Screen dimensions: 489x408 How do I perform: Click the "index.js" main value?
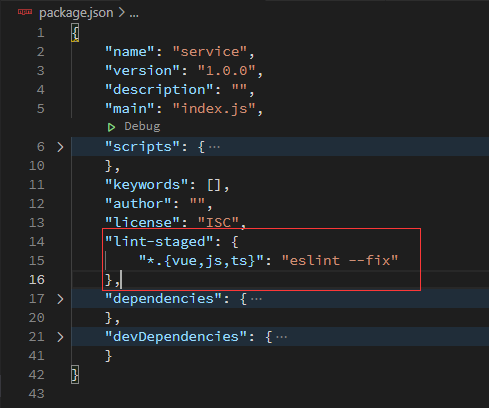(214, 108)
